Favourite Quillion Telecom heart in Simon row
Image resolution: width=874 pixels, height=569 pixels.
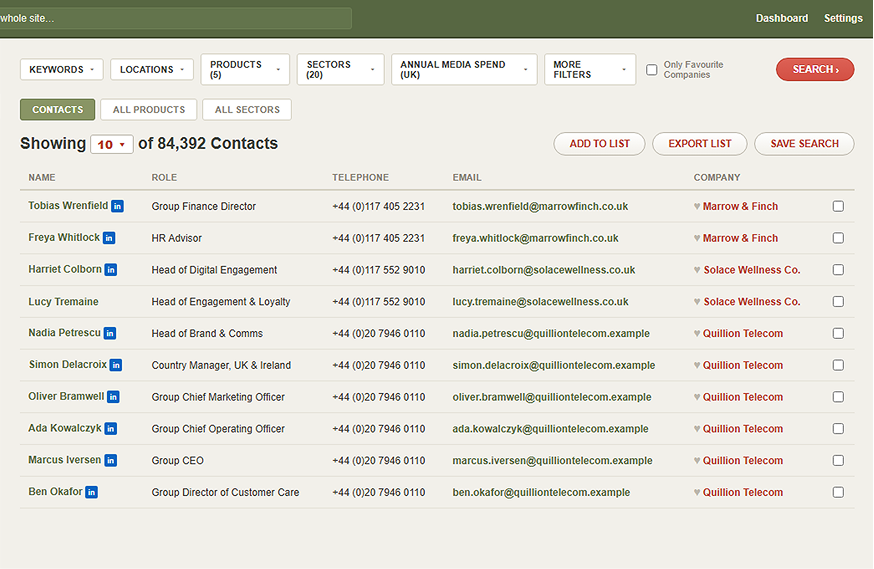pyautogui.click(x=697, y=365)
